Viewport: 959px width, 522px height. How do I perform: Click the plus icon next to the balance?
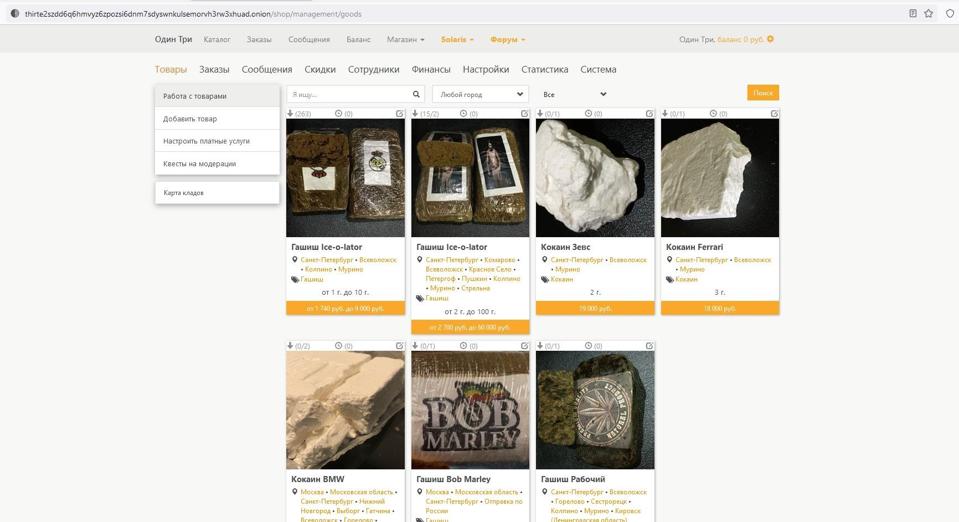(x=770, y=39)
